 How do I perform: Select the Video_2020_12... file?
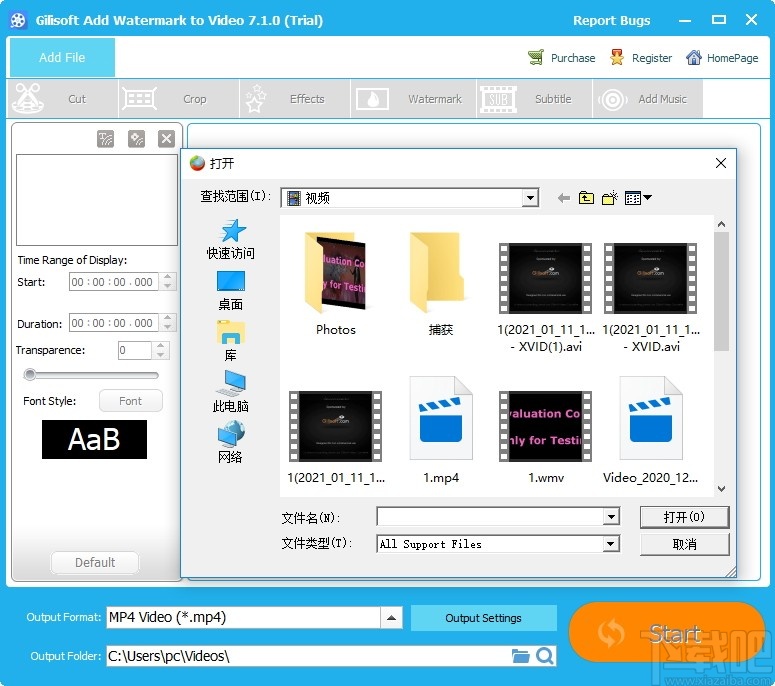(x=650, y=430)
